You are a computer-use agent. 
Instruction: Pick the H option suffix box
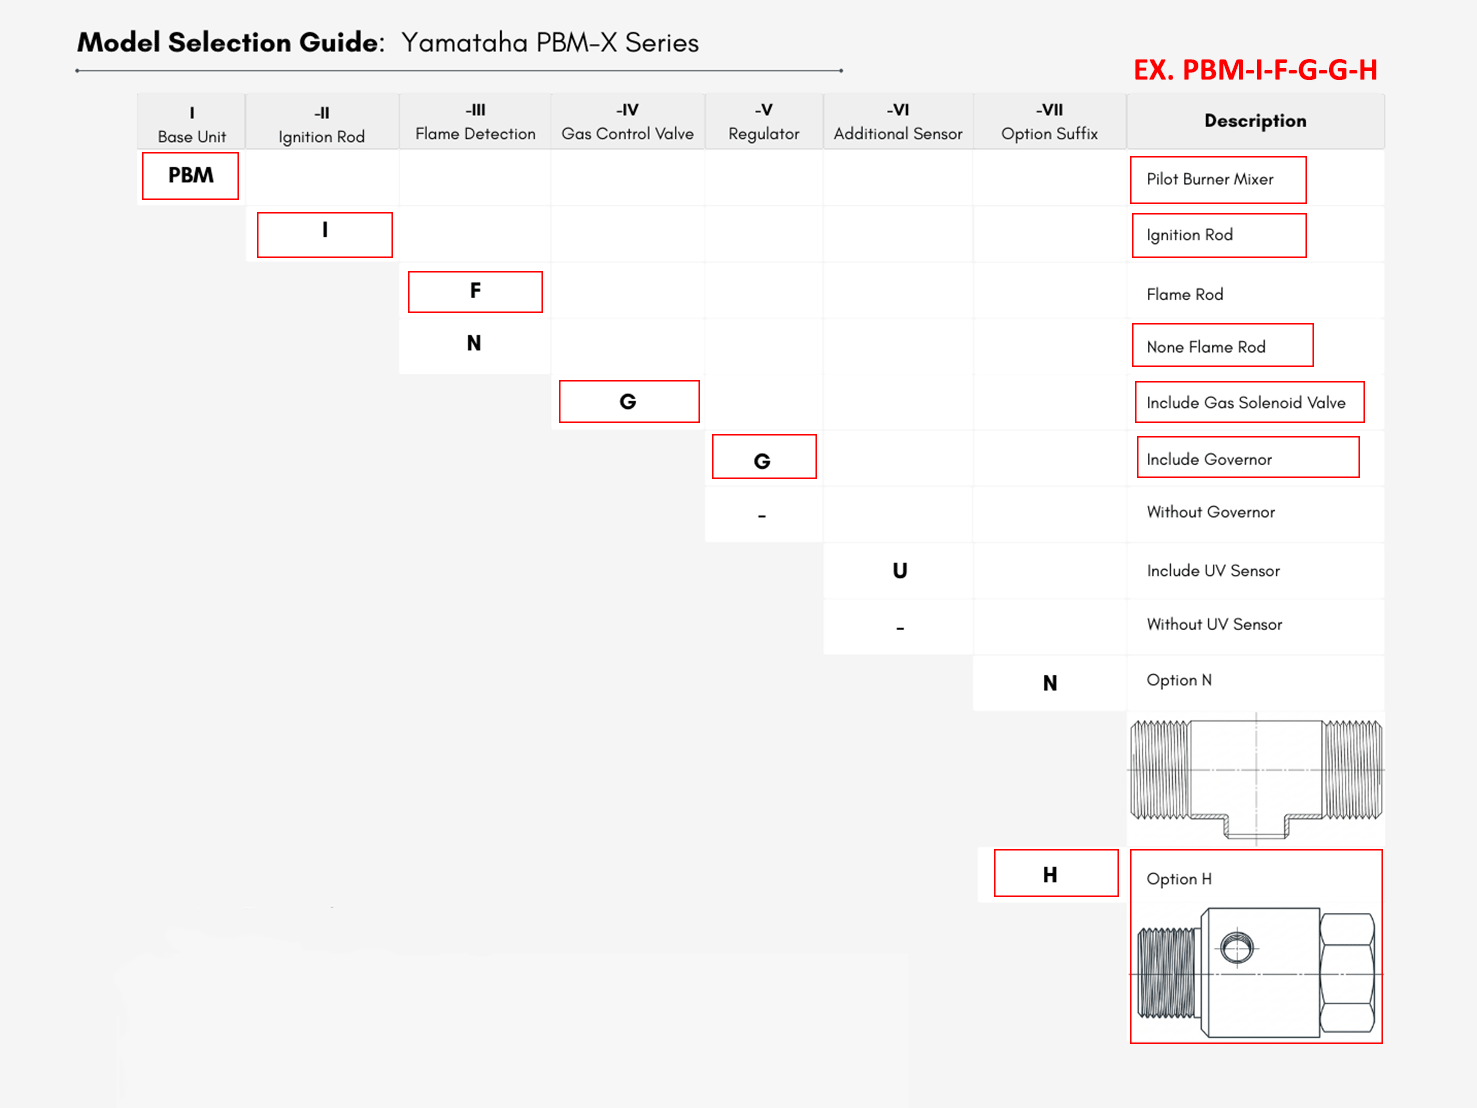tap(1055, 874)
